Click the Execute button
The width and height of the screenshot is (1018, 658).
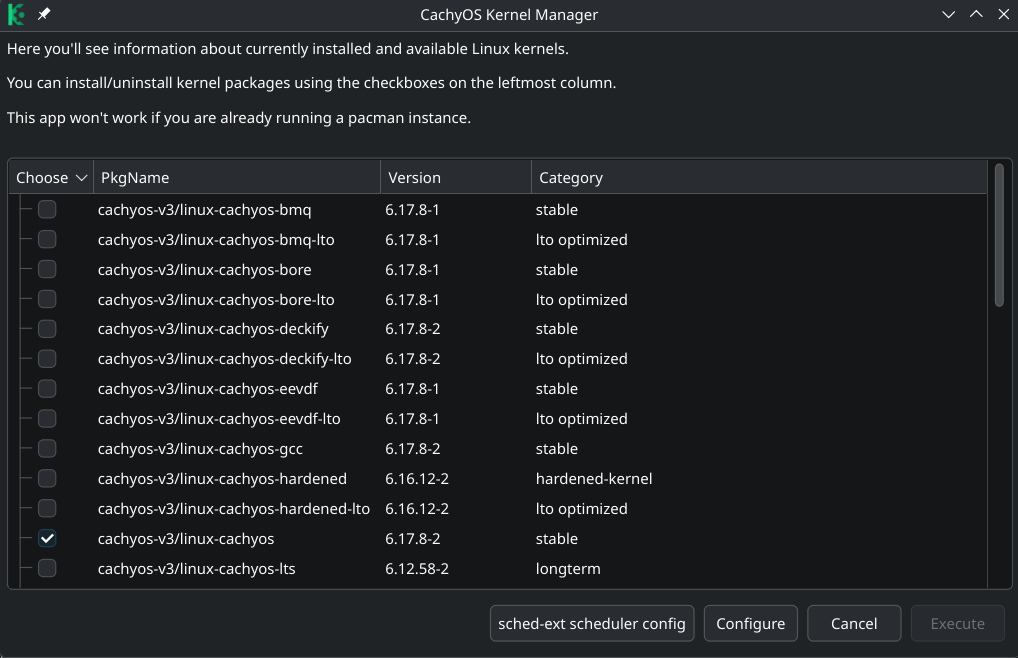957,623
